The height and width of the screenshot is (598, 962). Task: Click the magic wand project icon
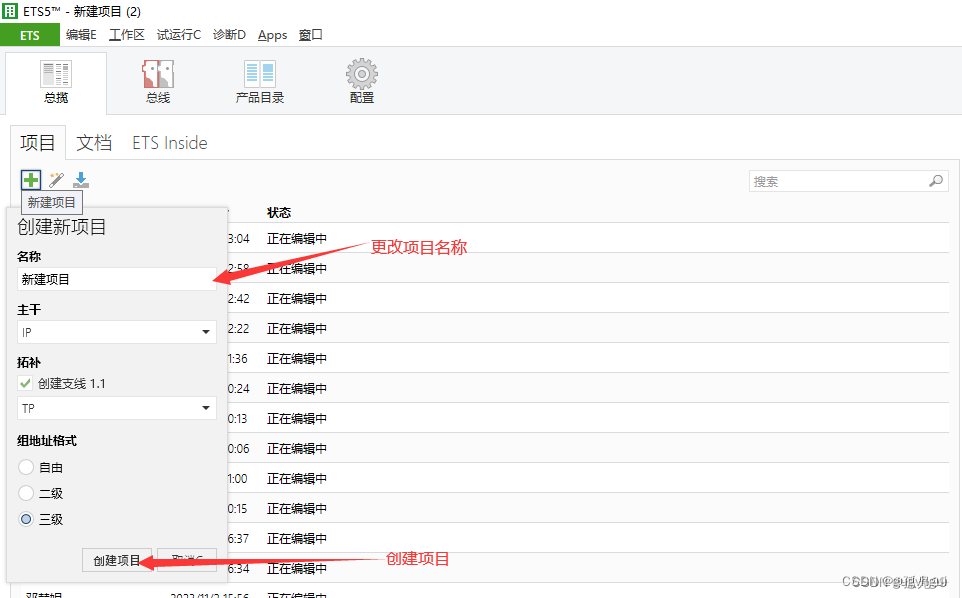tap(56, 180)
